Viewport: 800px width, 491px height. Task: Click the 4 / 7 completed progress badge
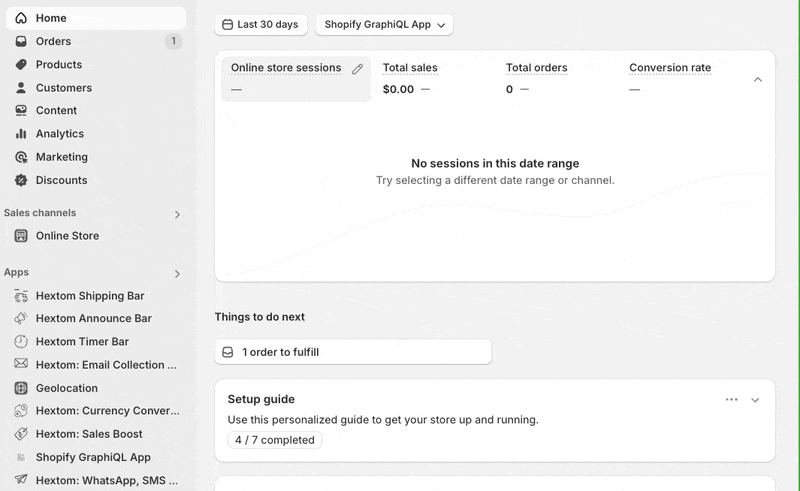click(274, 440)
